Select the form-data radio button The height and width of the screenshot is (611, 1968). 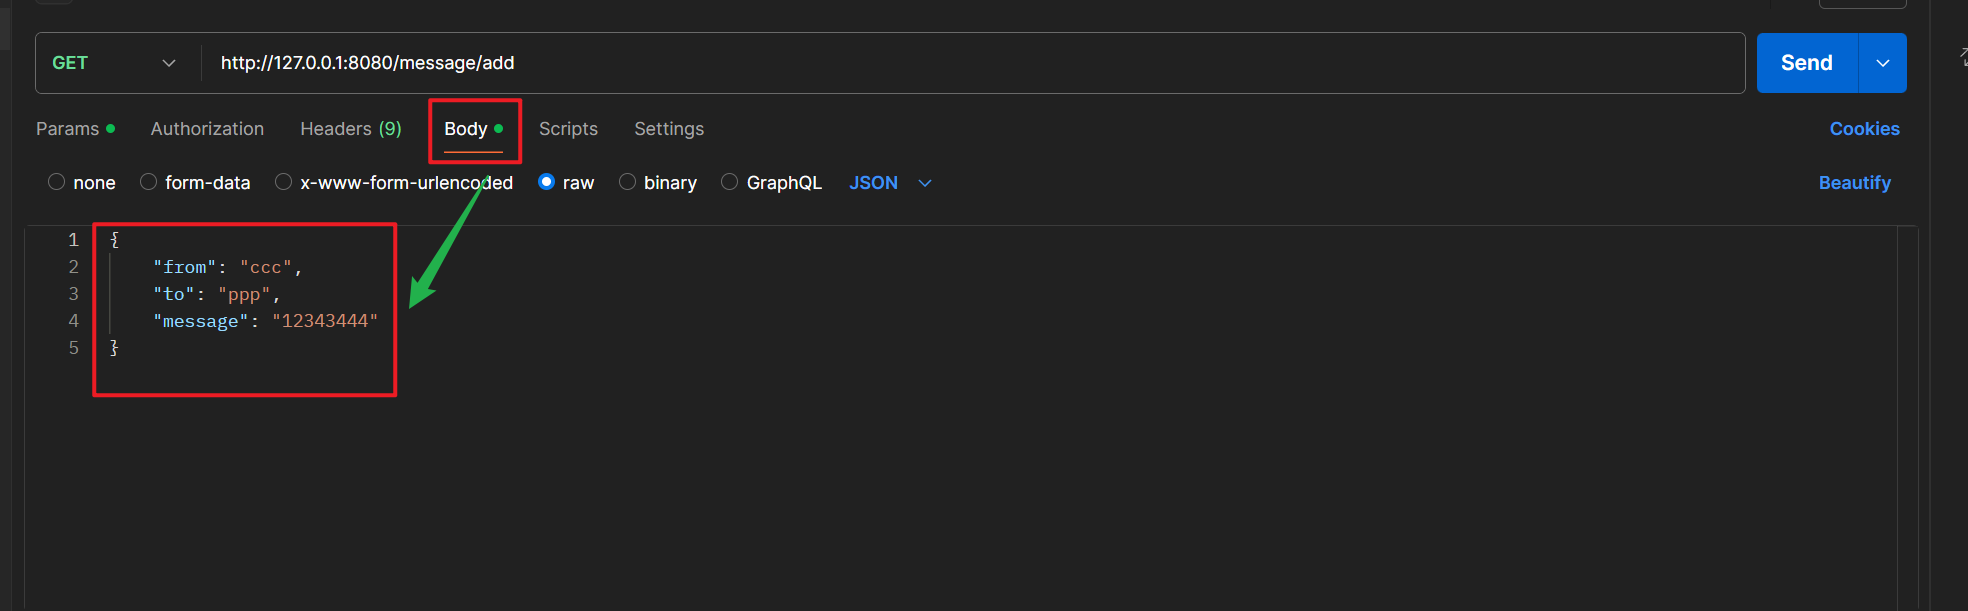(x=149, y=182)
